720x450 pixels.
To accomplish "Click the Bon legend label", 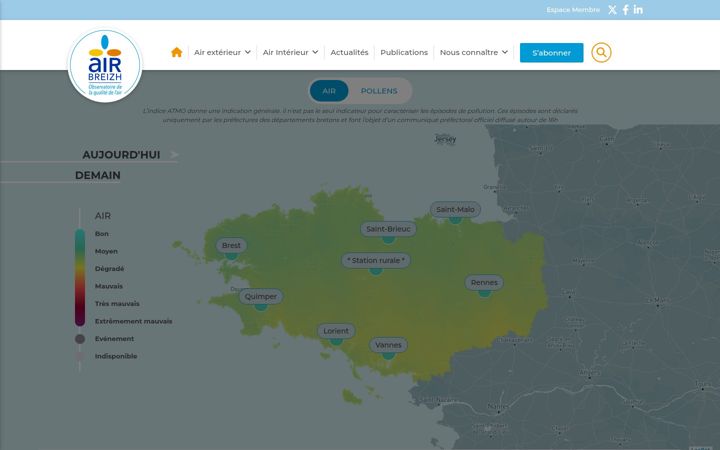I will 102,234.
